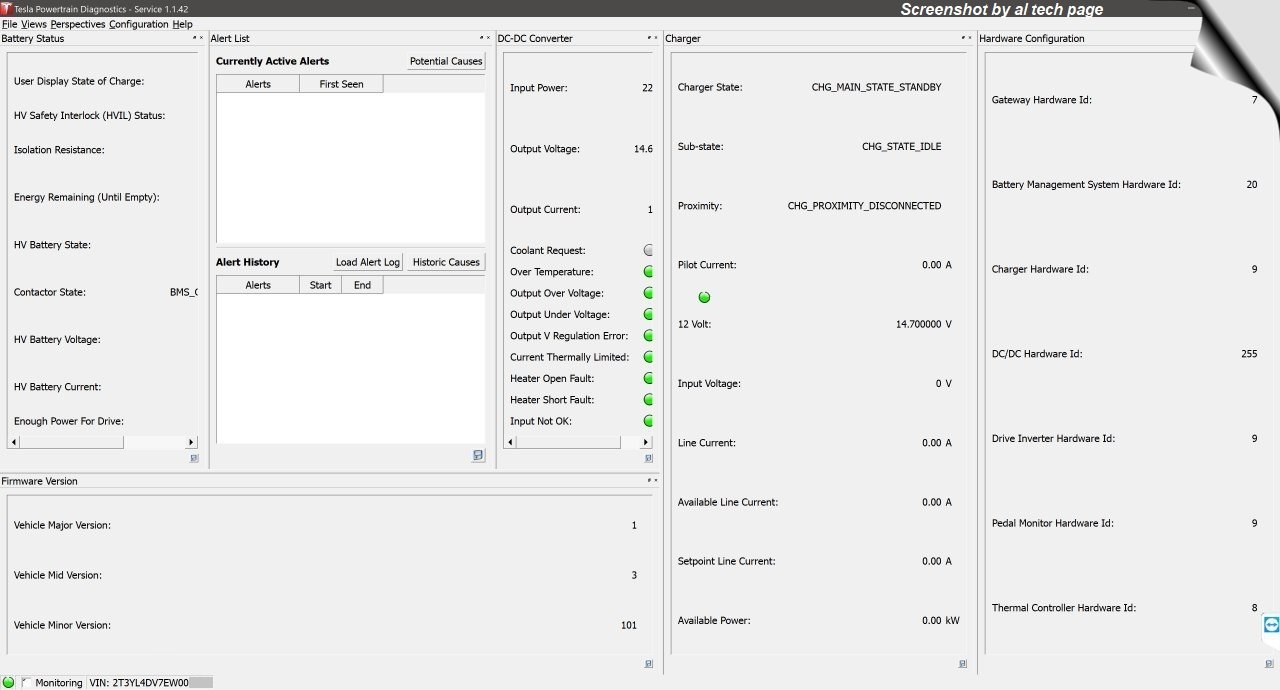Enable the Monitoring checkbox

coord(27,682)
